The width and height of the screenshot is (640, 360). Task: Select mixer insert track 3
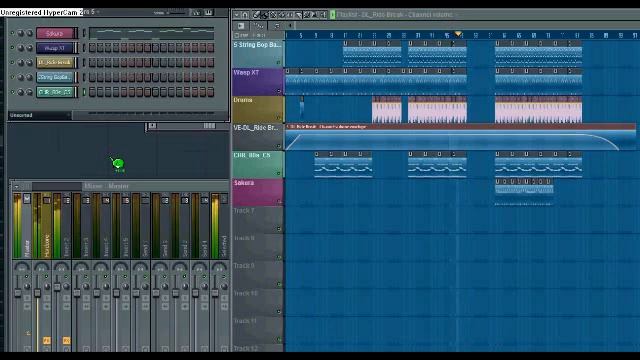(x=82, y=226)
